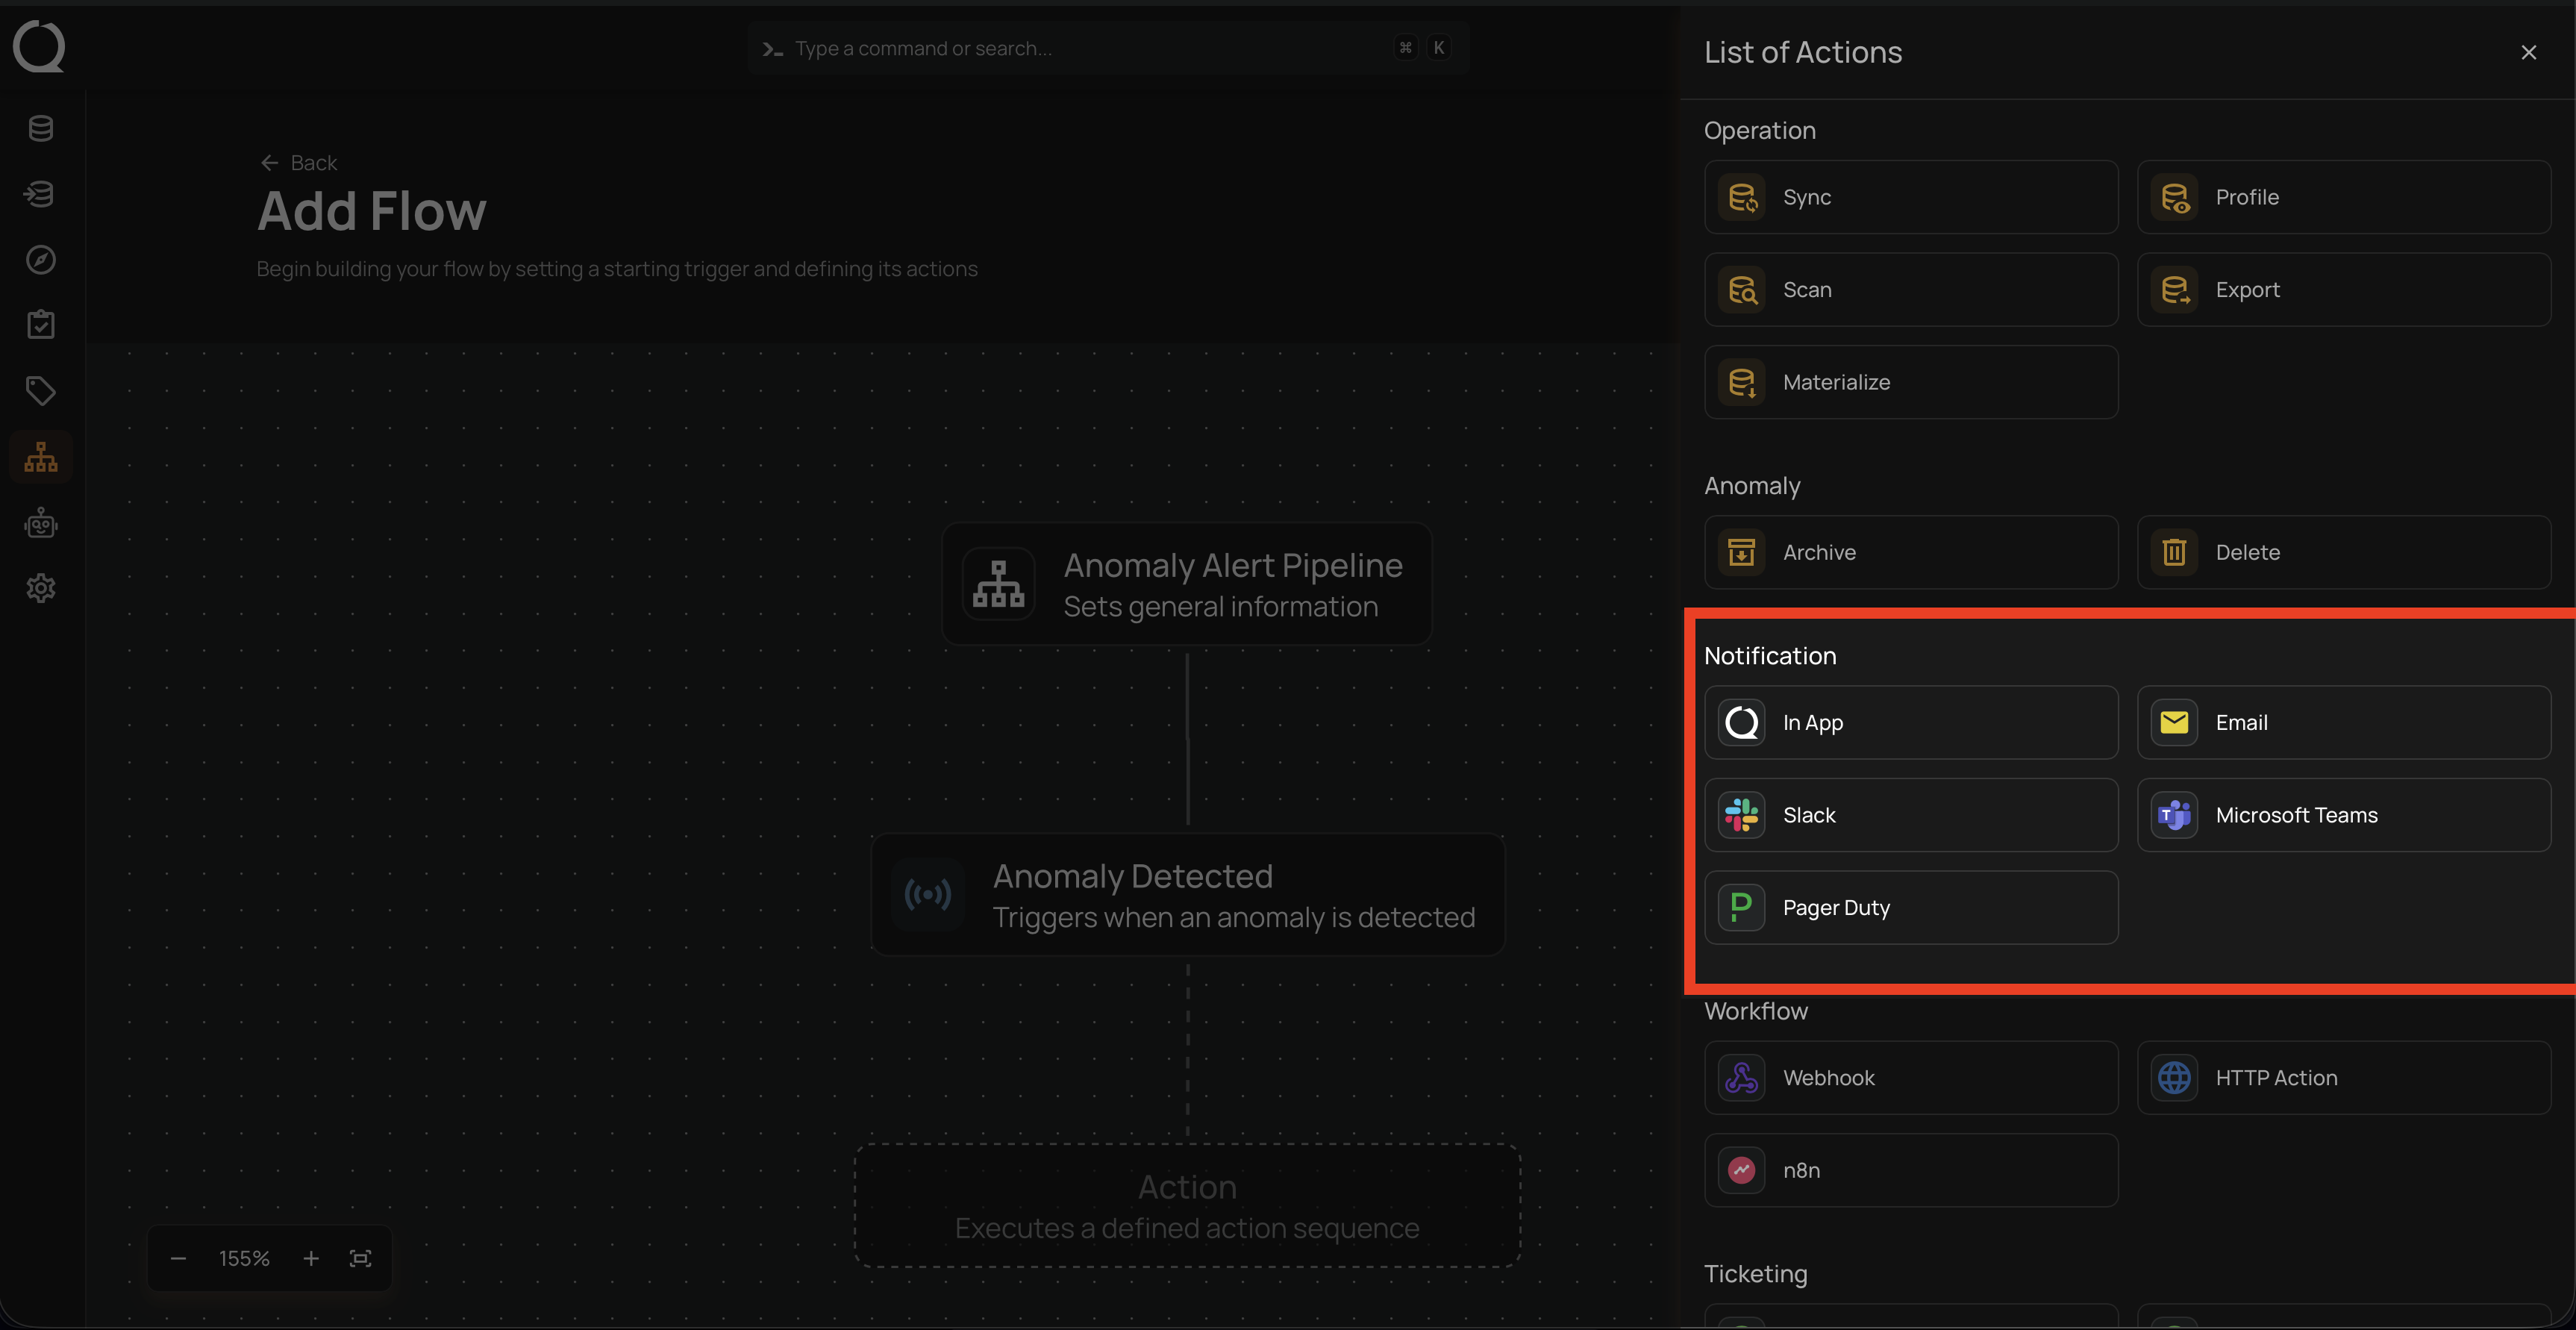Open the checks clipboard sidebar icon
2576x1330 pixels.
coord(41,325)
